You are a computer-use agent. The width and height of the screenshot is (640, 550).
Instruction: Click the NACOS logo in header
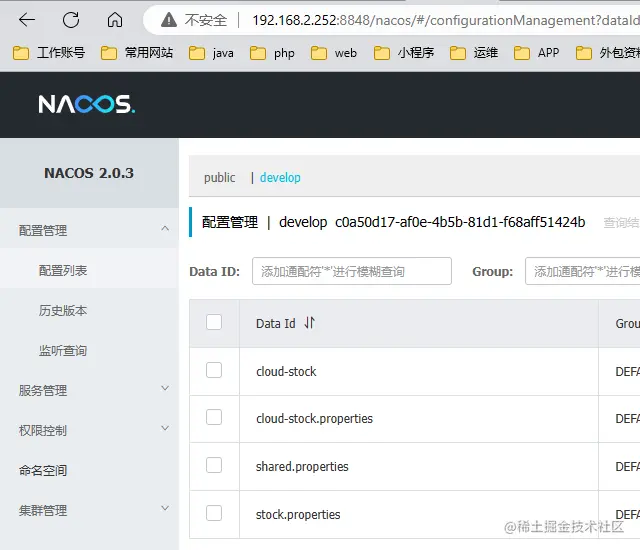click(x=87, y=104)
